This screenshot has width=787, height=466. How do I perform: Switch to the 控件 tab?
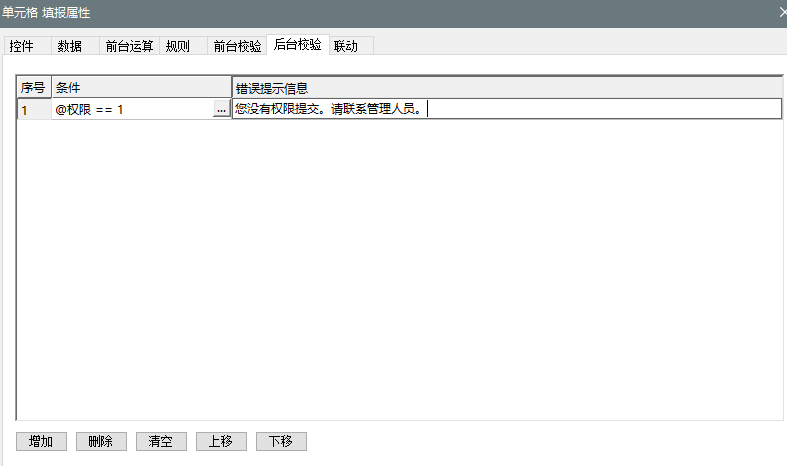(x=22, y=46)
